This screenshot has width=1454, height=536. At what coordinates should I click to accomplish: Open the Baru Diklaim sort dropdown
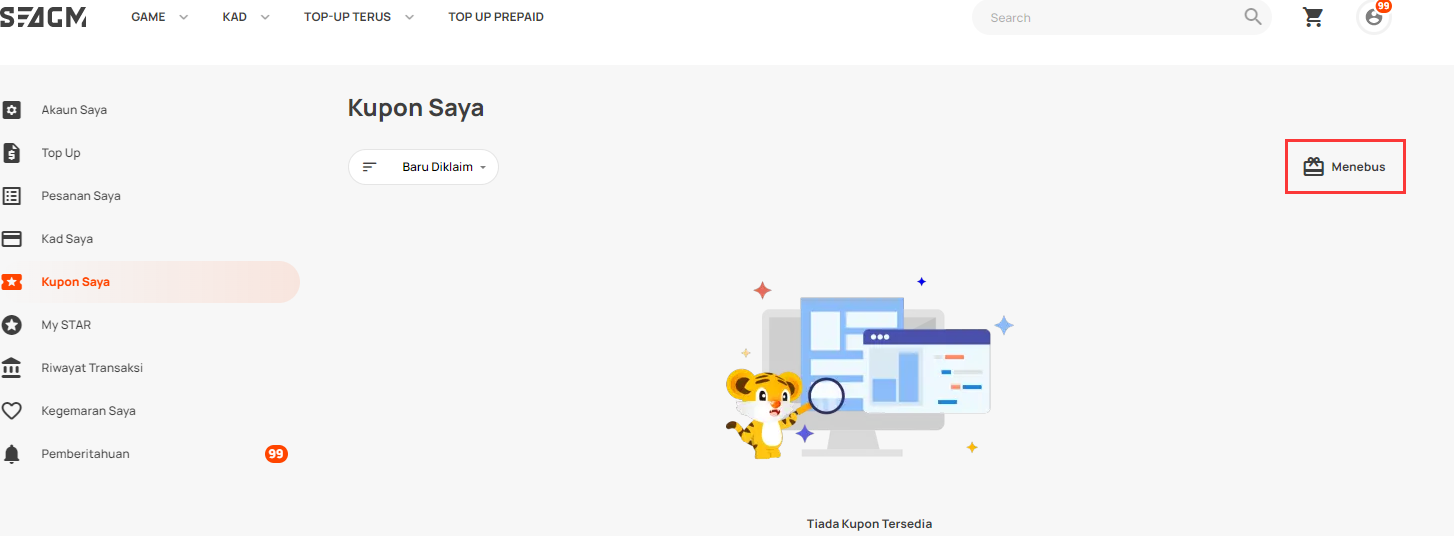[x=423, y=167]
